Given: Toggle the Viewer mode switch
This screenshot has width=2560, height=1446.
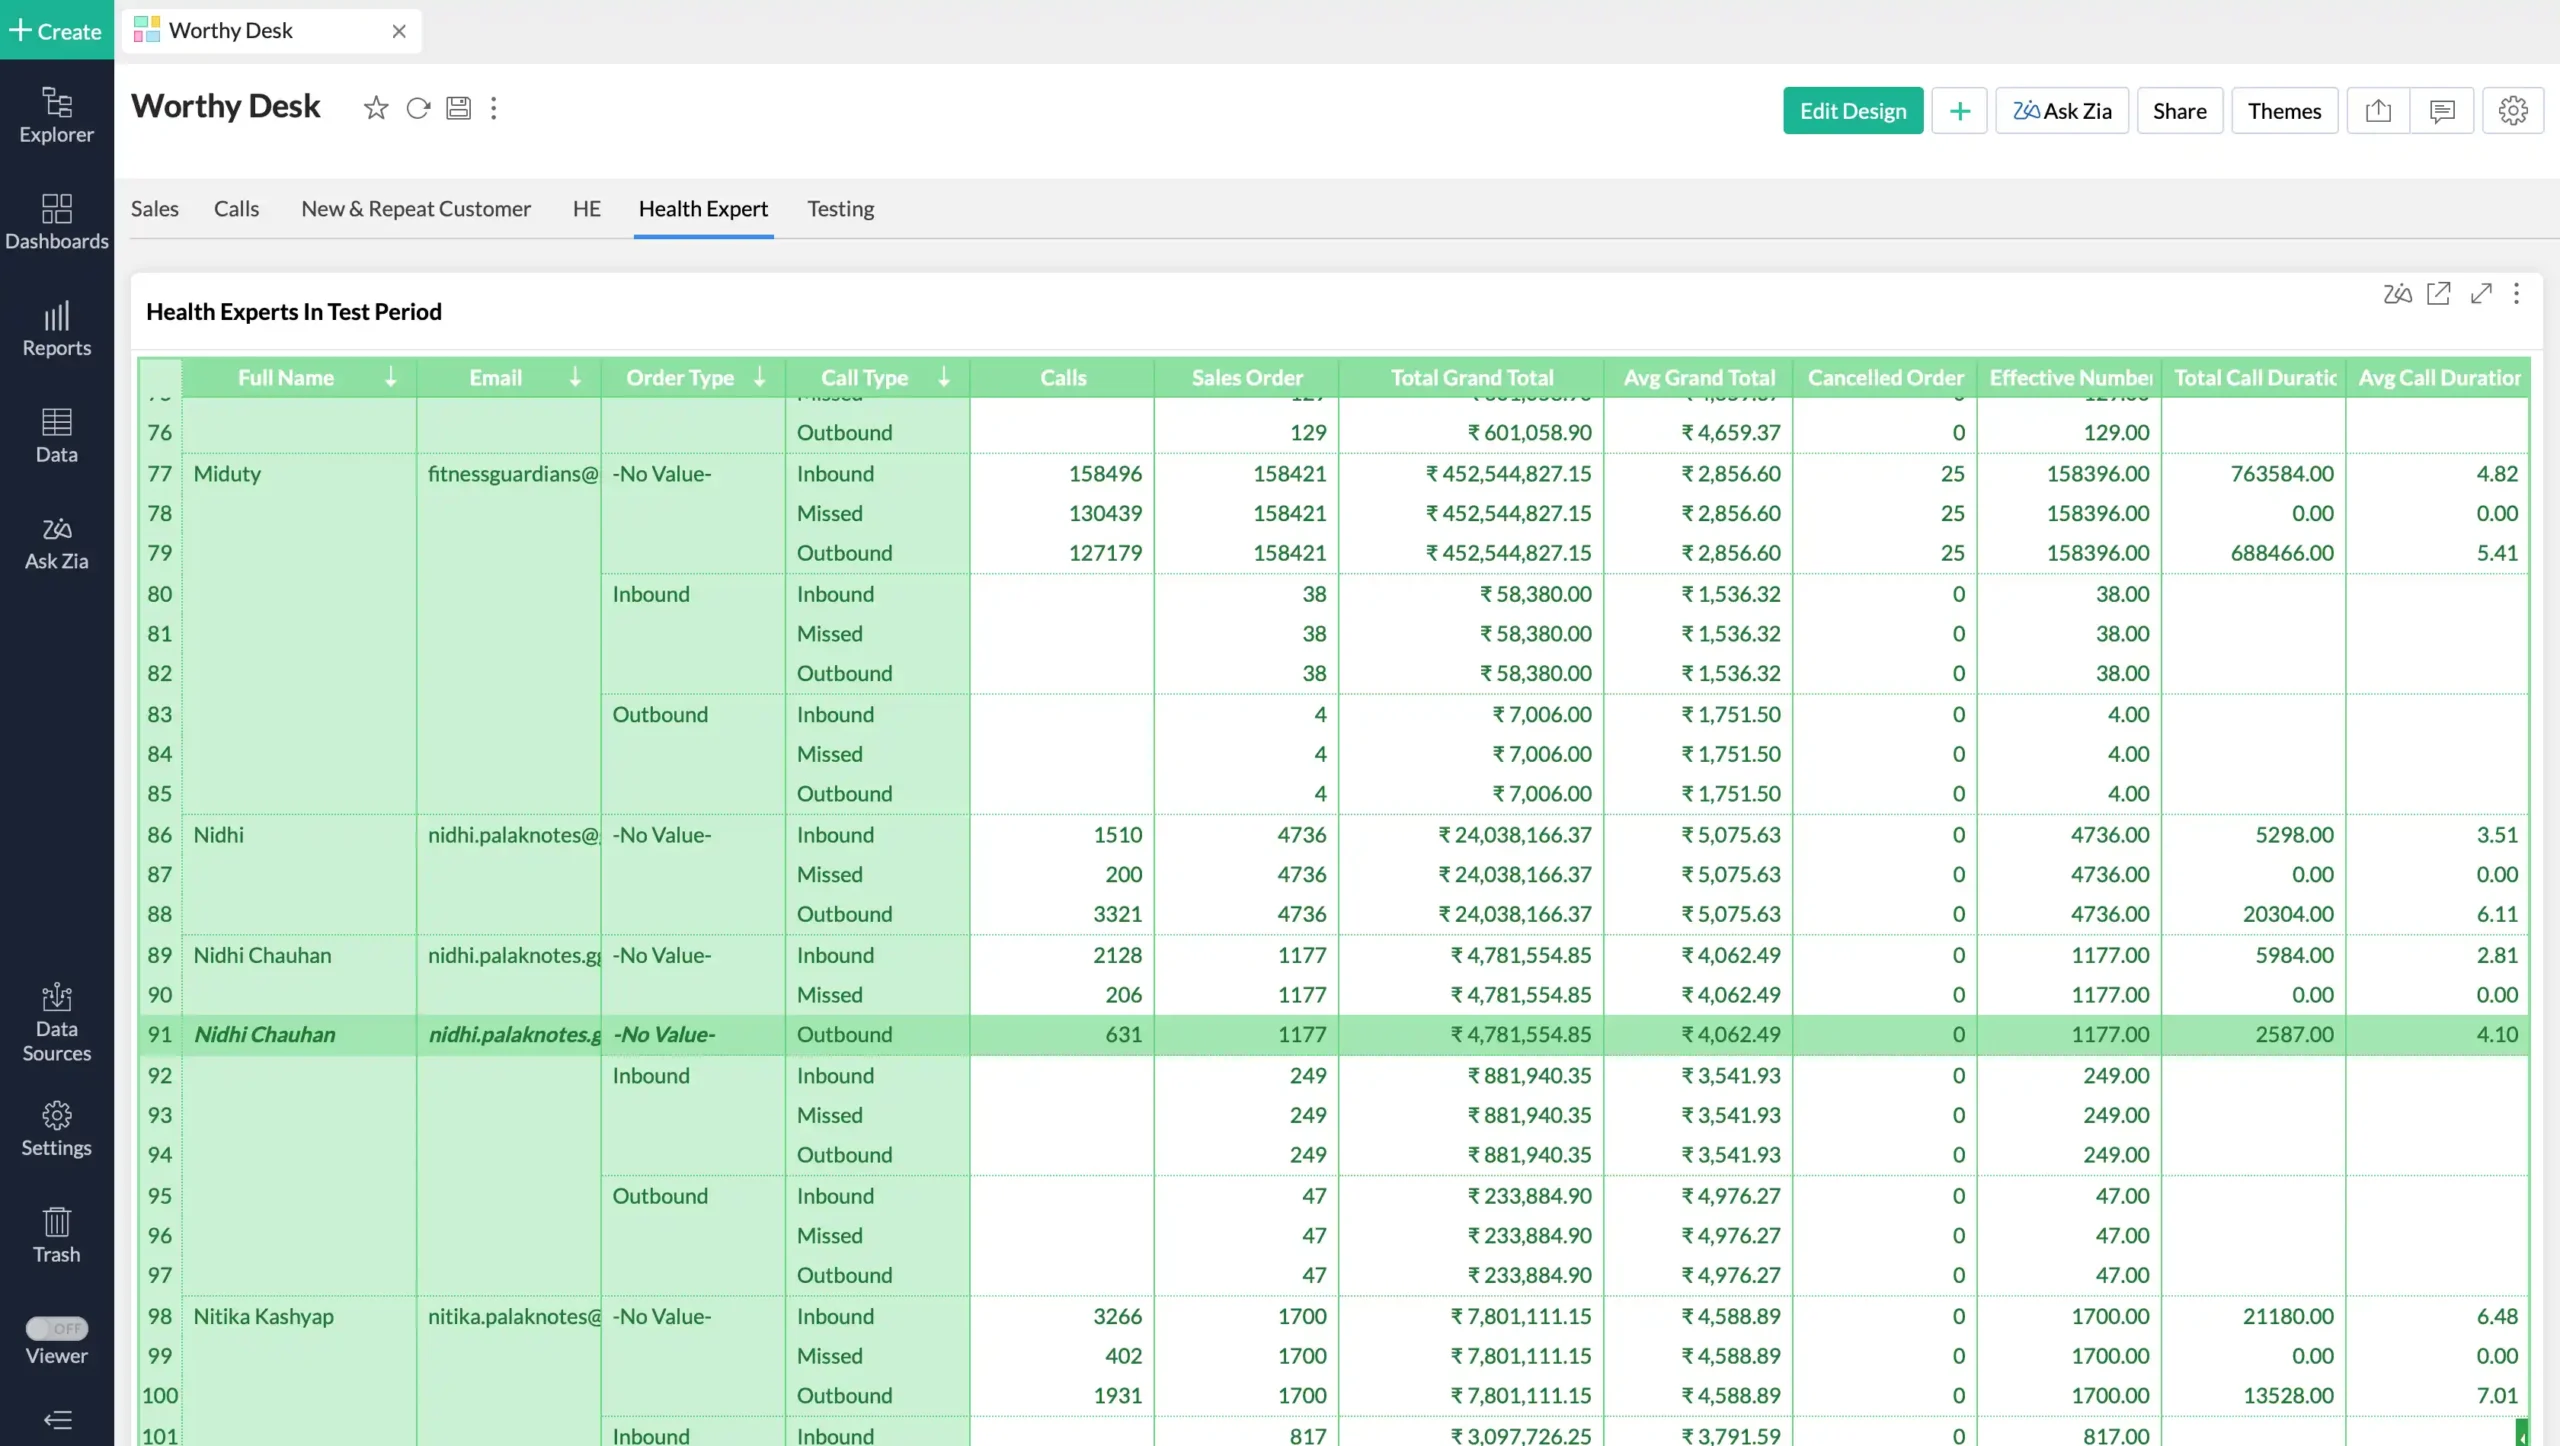Looking at the screenshot, I should coord(57,1328).
